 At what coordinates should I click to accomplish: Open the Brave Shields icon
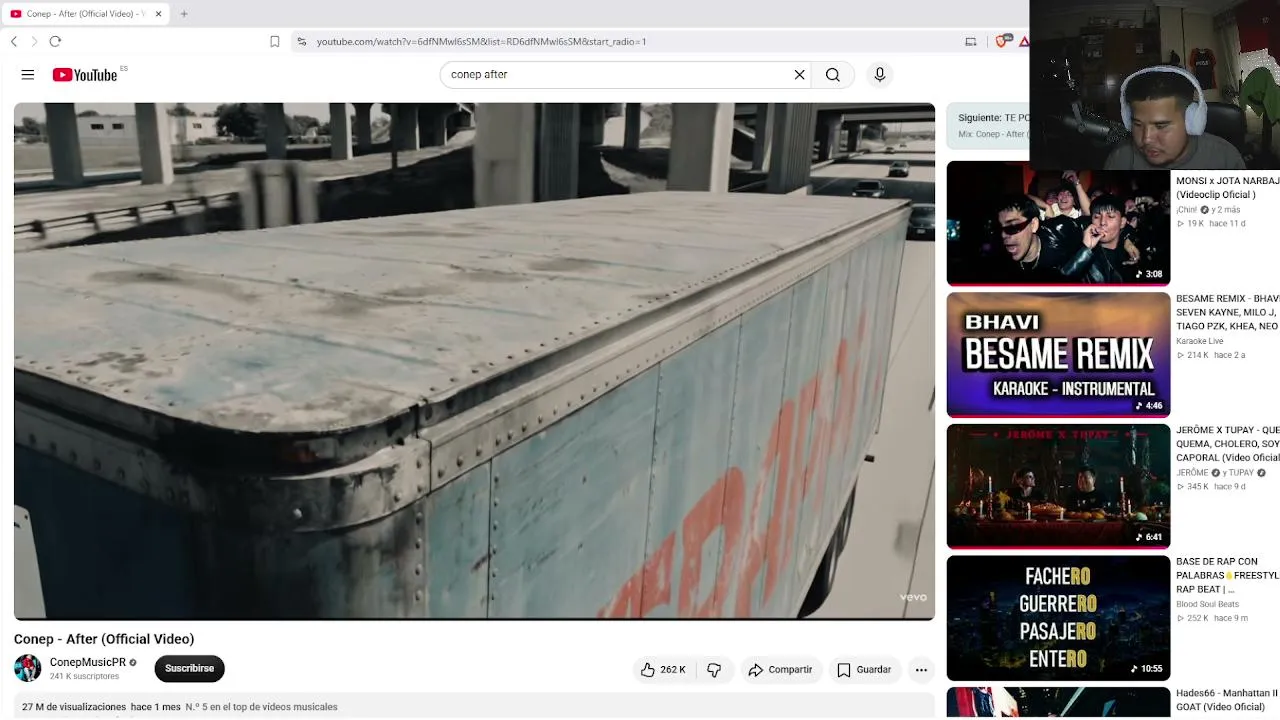1001,41
